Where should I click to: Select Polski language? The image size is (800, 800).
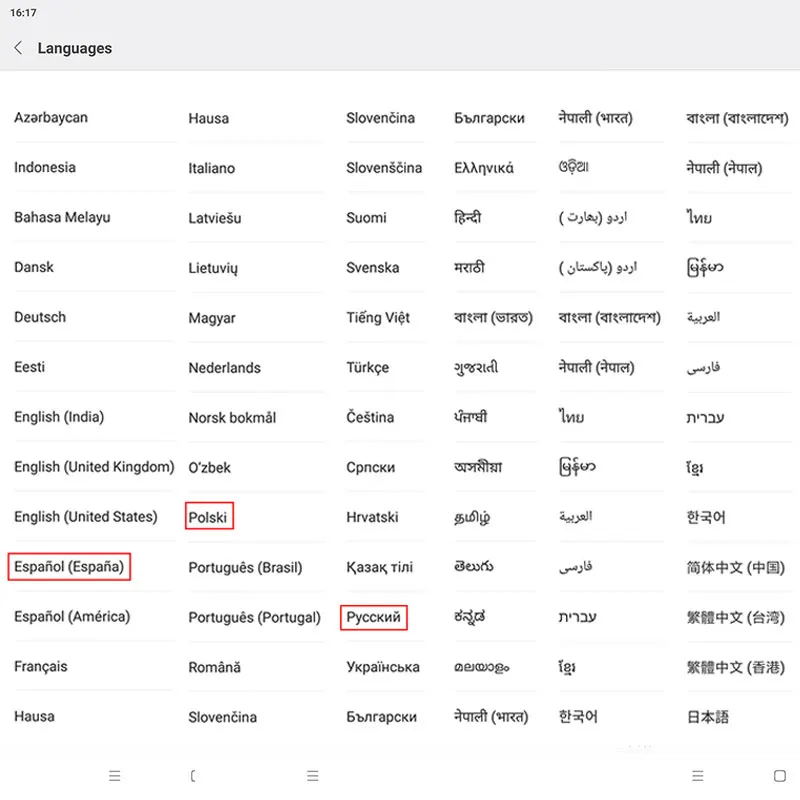(208, 517)
